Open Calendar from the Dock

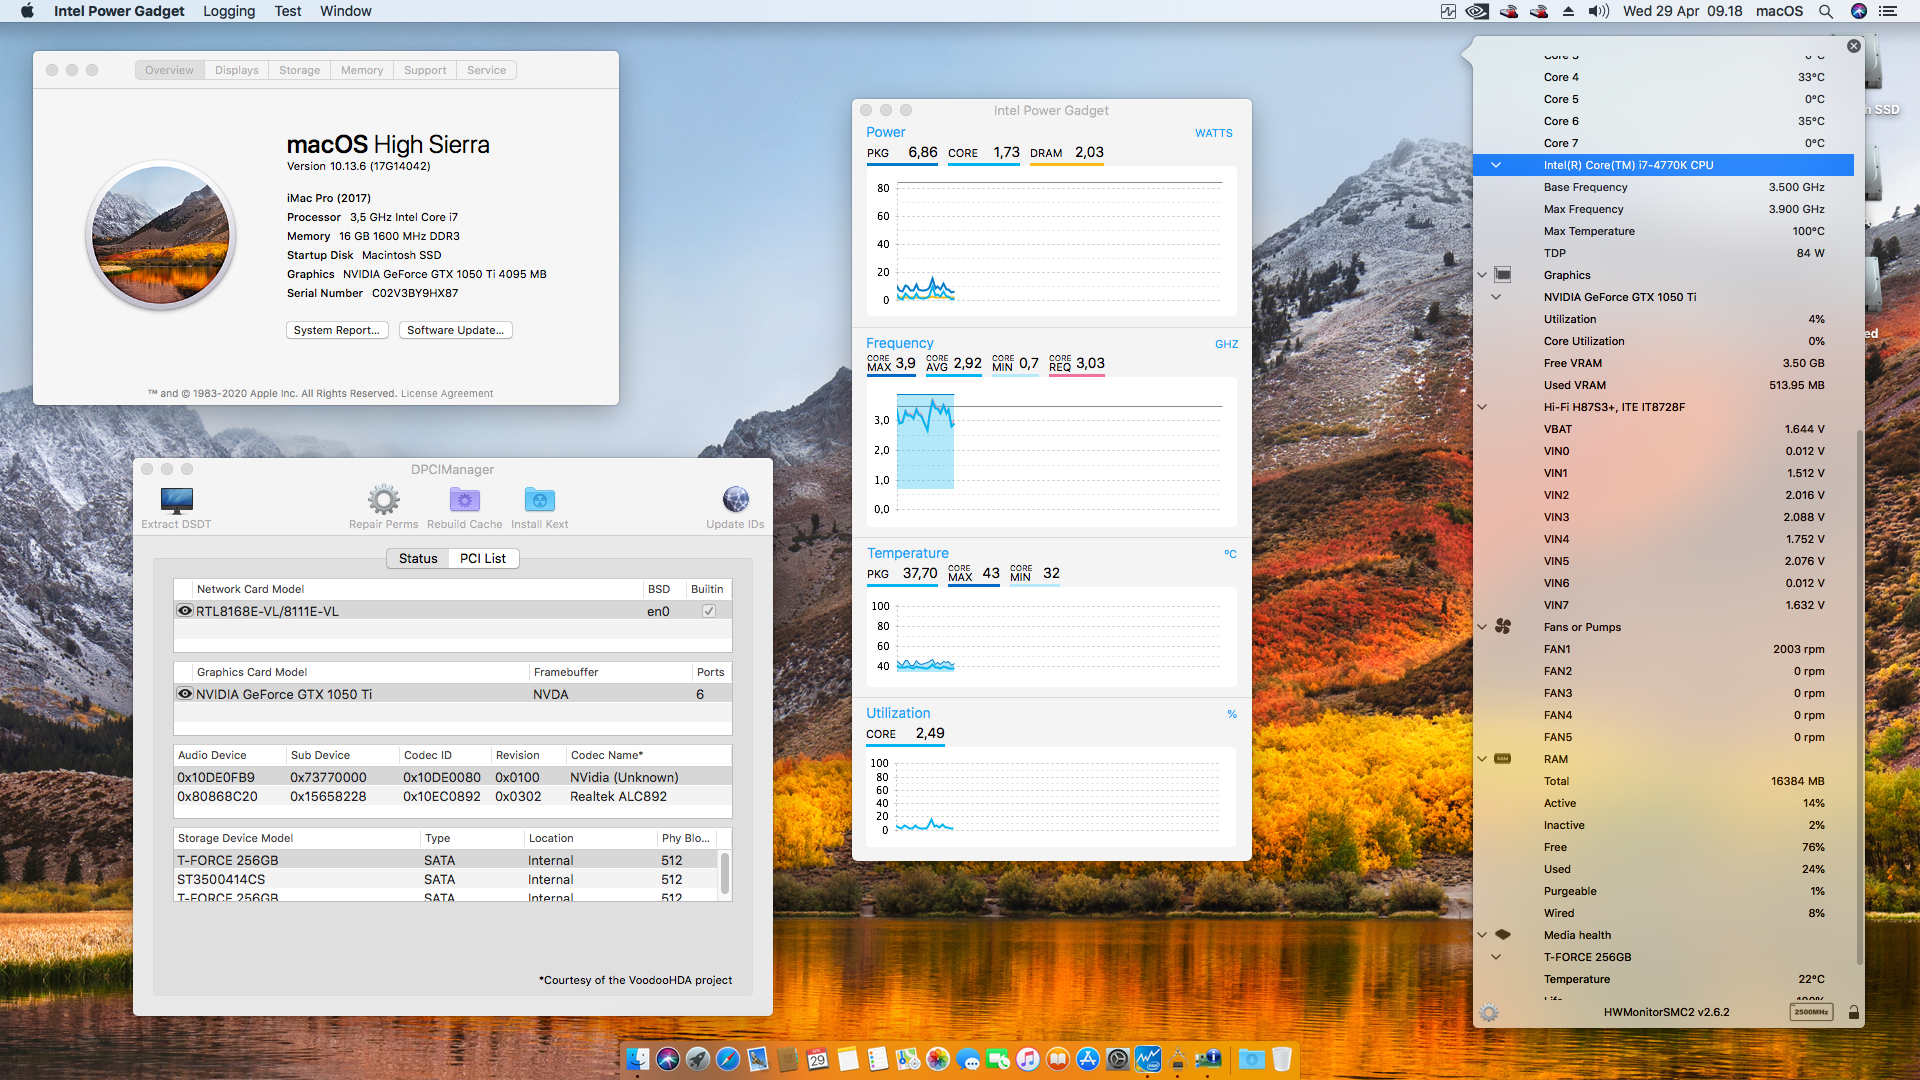click(x=818, y=1059)
